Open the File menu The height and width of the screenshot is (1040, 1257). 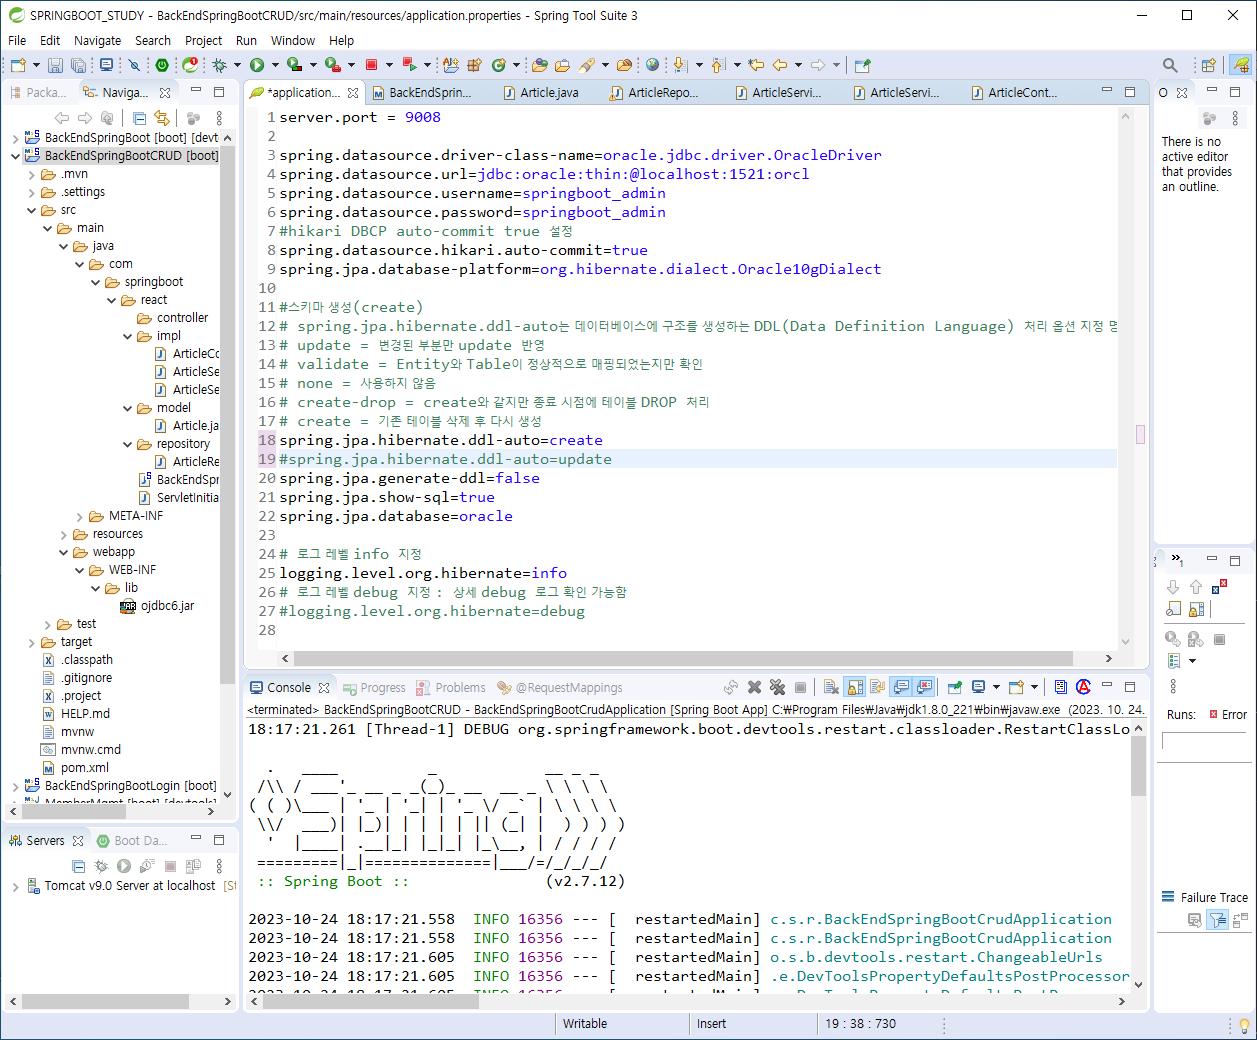coord(17,41)
